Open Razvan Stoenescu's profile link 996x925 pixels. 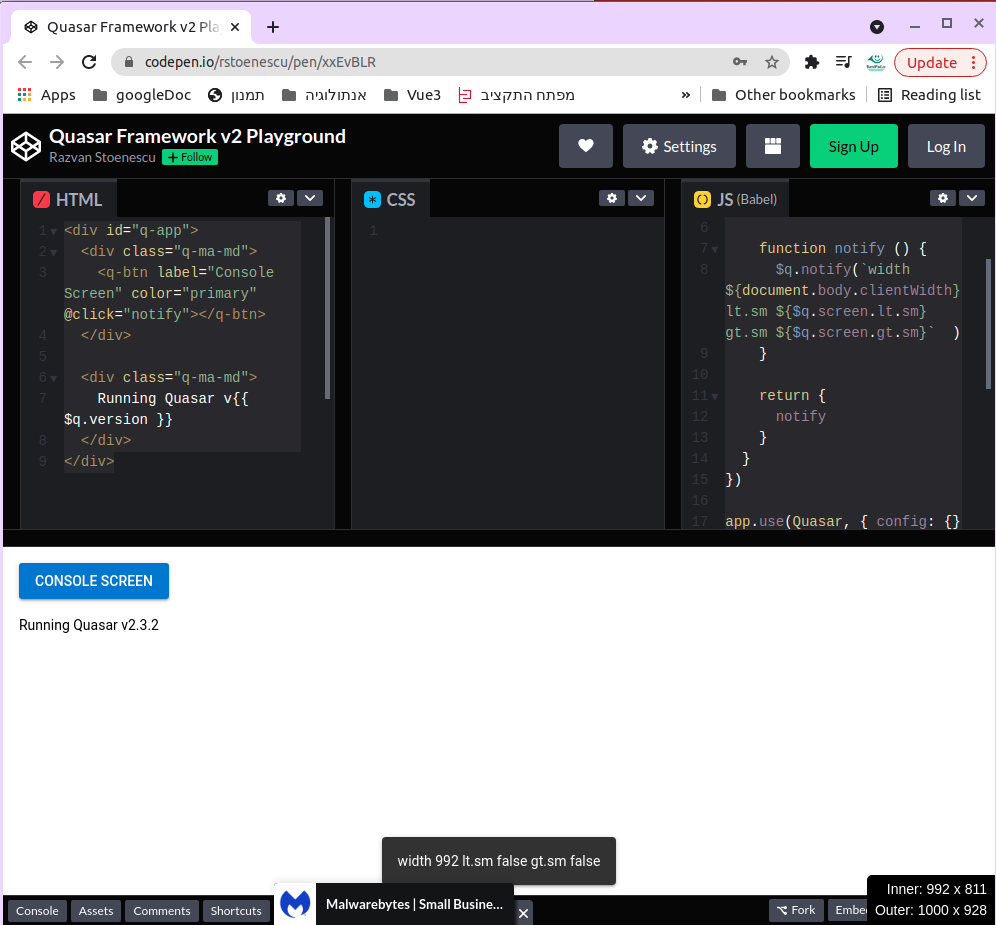click(102, 158)
